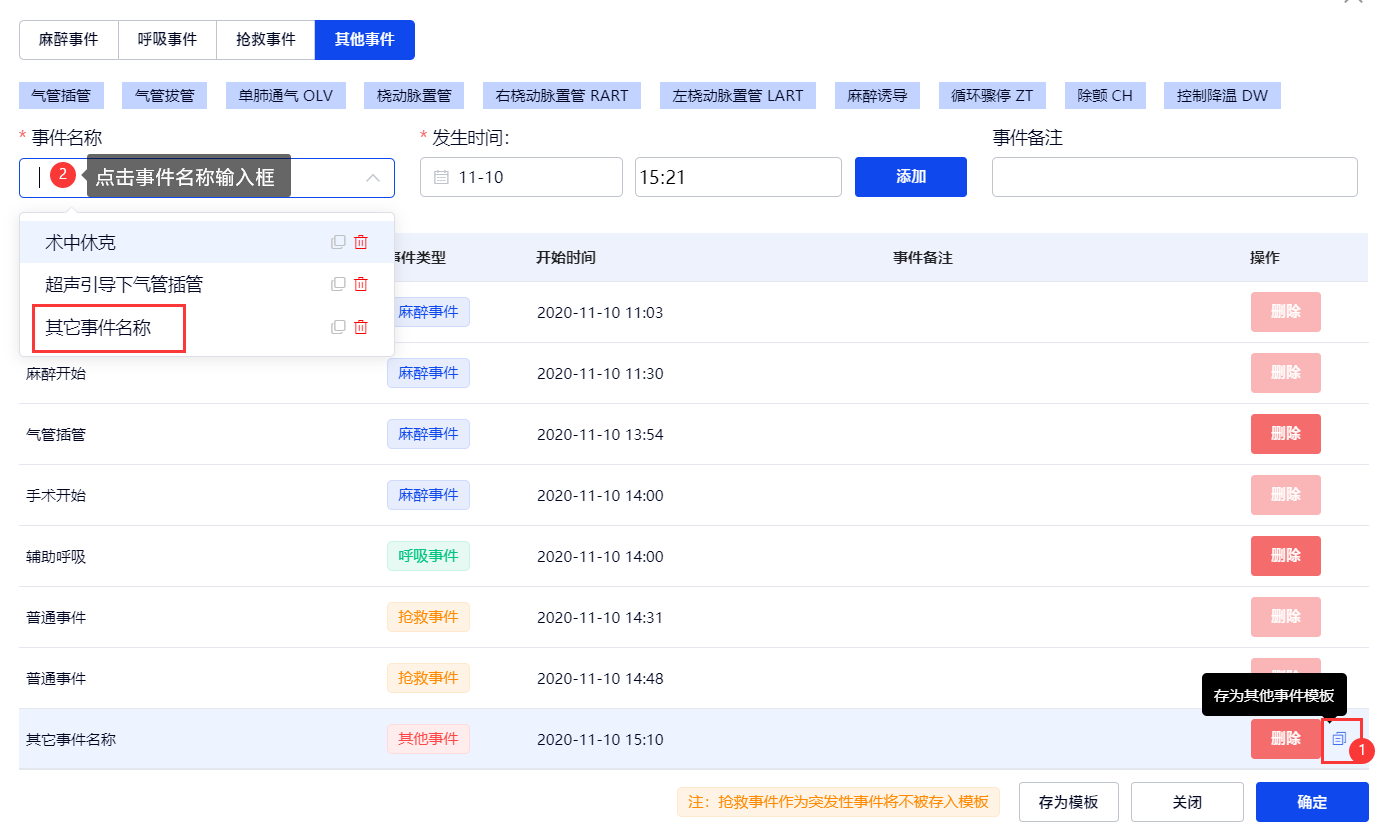Click the start time 2020-11-10 15:10
The width and height of the screenshot is (1385, 837).
(x=600, y=739)
